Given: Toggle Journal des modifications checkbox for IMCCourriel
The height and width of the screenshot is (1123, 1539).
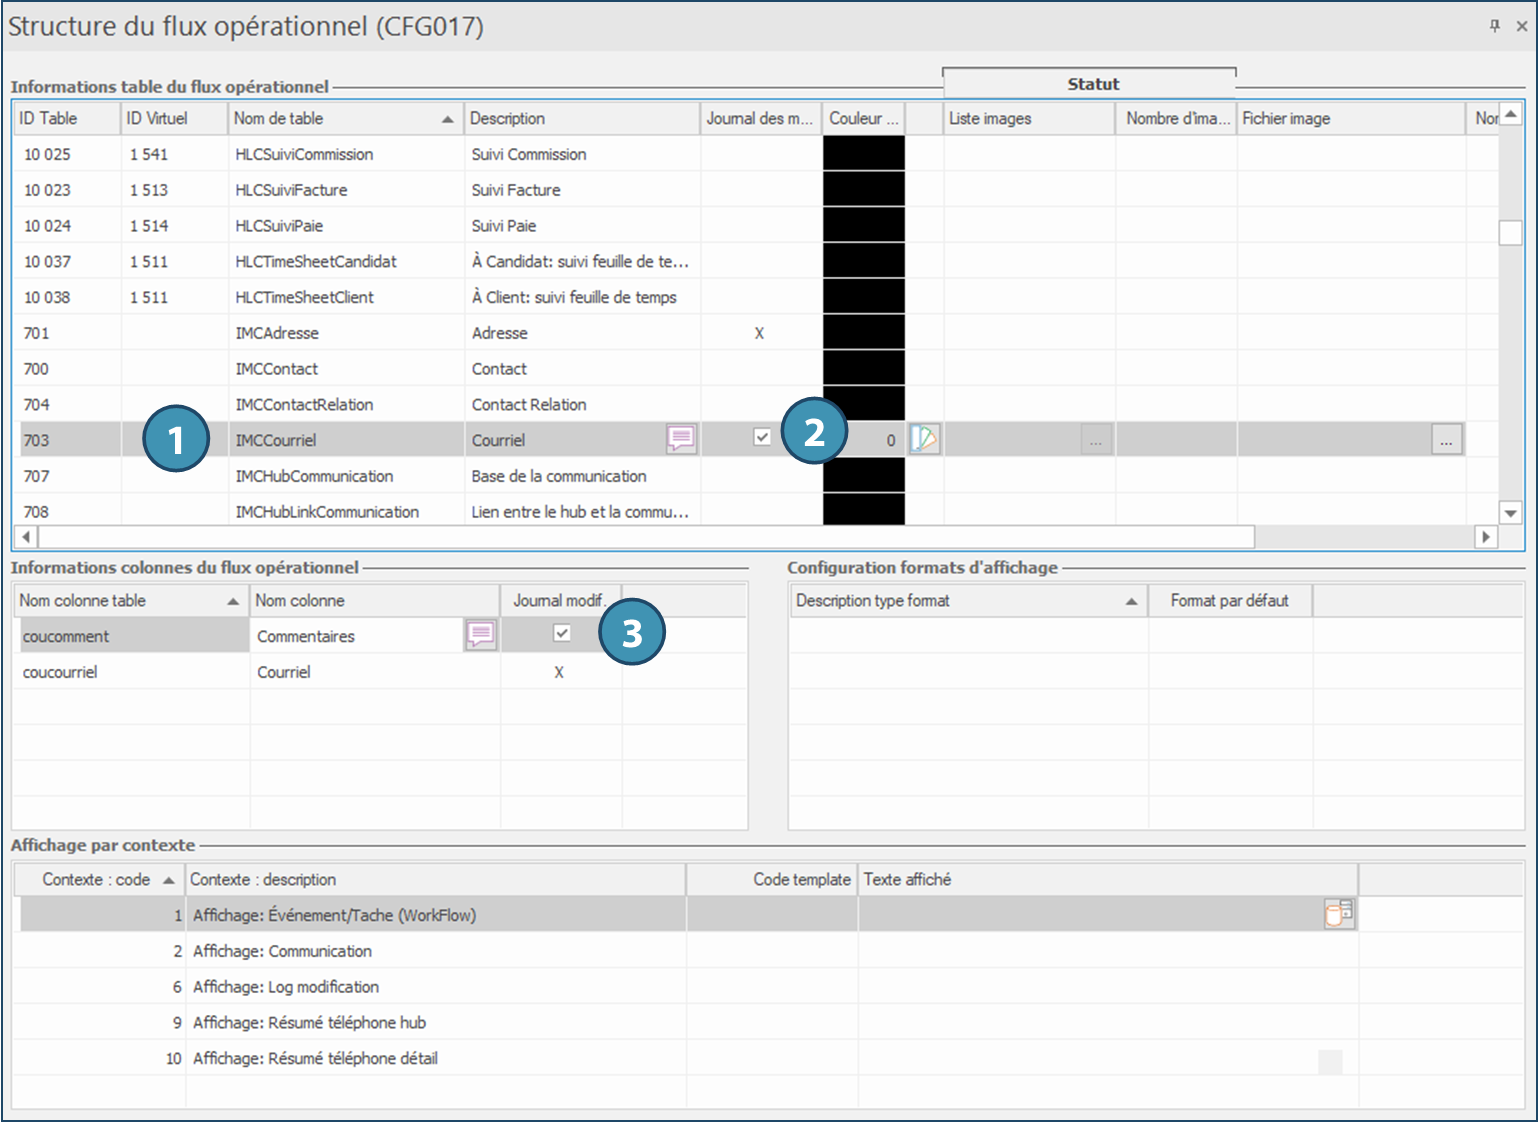Looking at the screenshot, I should (x=762, y=437).
